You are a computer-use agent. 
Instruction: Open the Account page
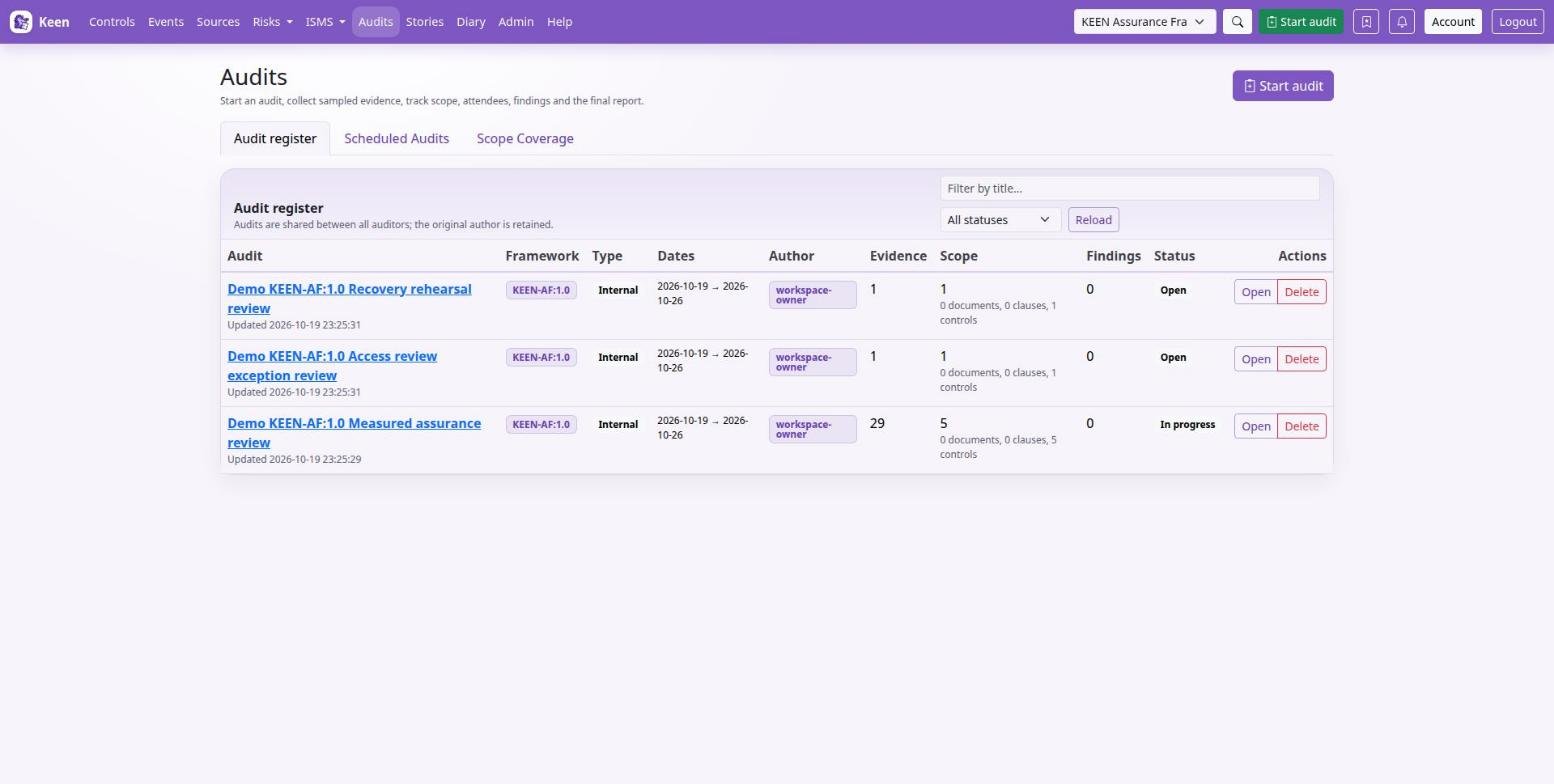(x=1453, y=22)
